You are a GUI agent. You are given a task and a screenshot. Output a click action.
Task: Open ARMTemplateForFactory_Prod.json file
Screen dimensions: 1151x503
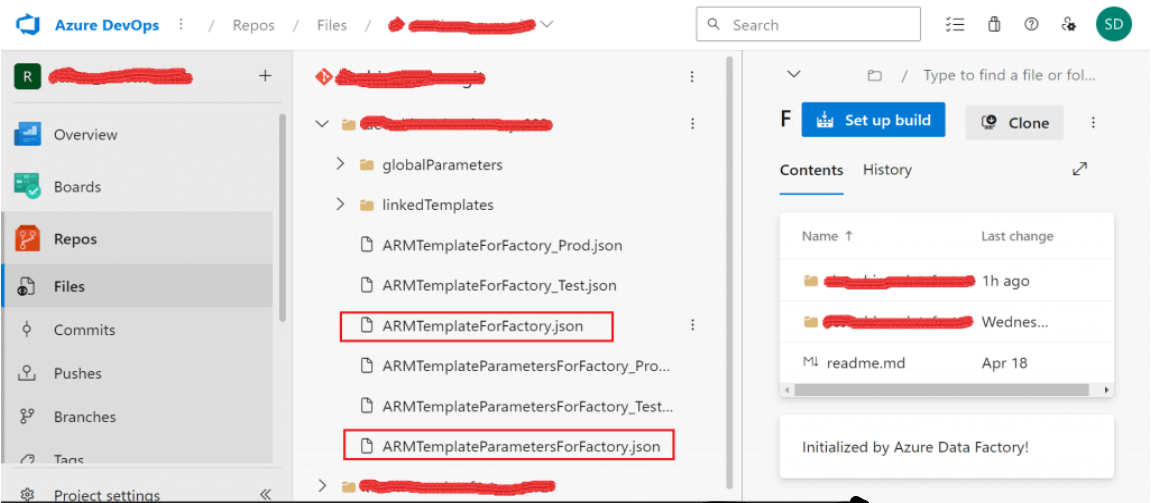tap(502, 245)
